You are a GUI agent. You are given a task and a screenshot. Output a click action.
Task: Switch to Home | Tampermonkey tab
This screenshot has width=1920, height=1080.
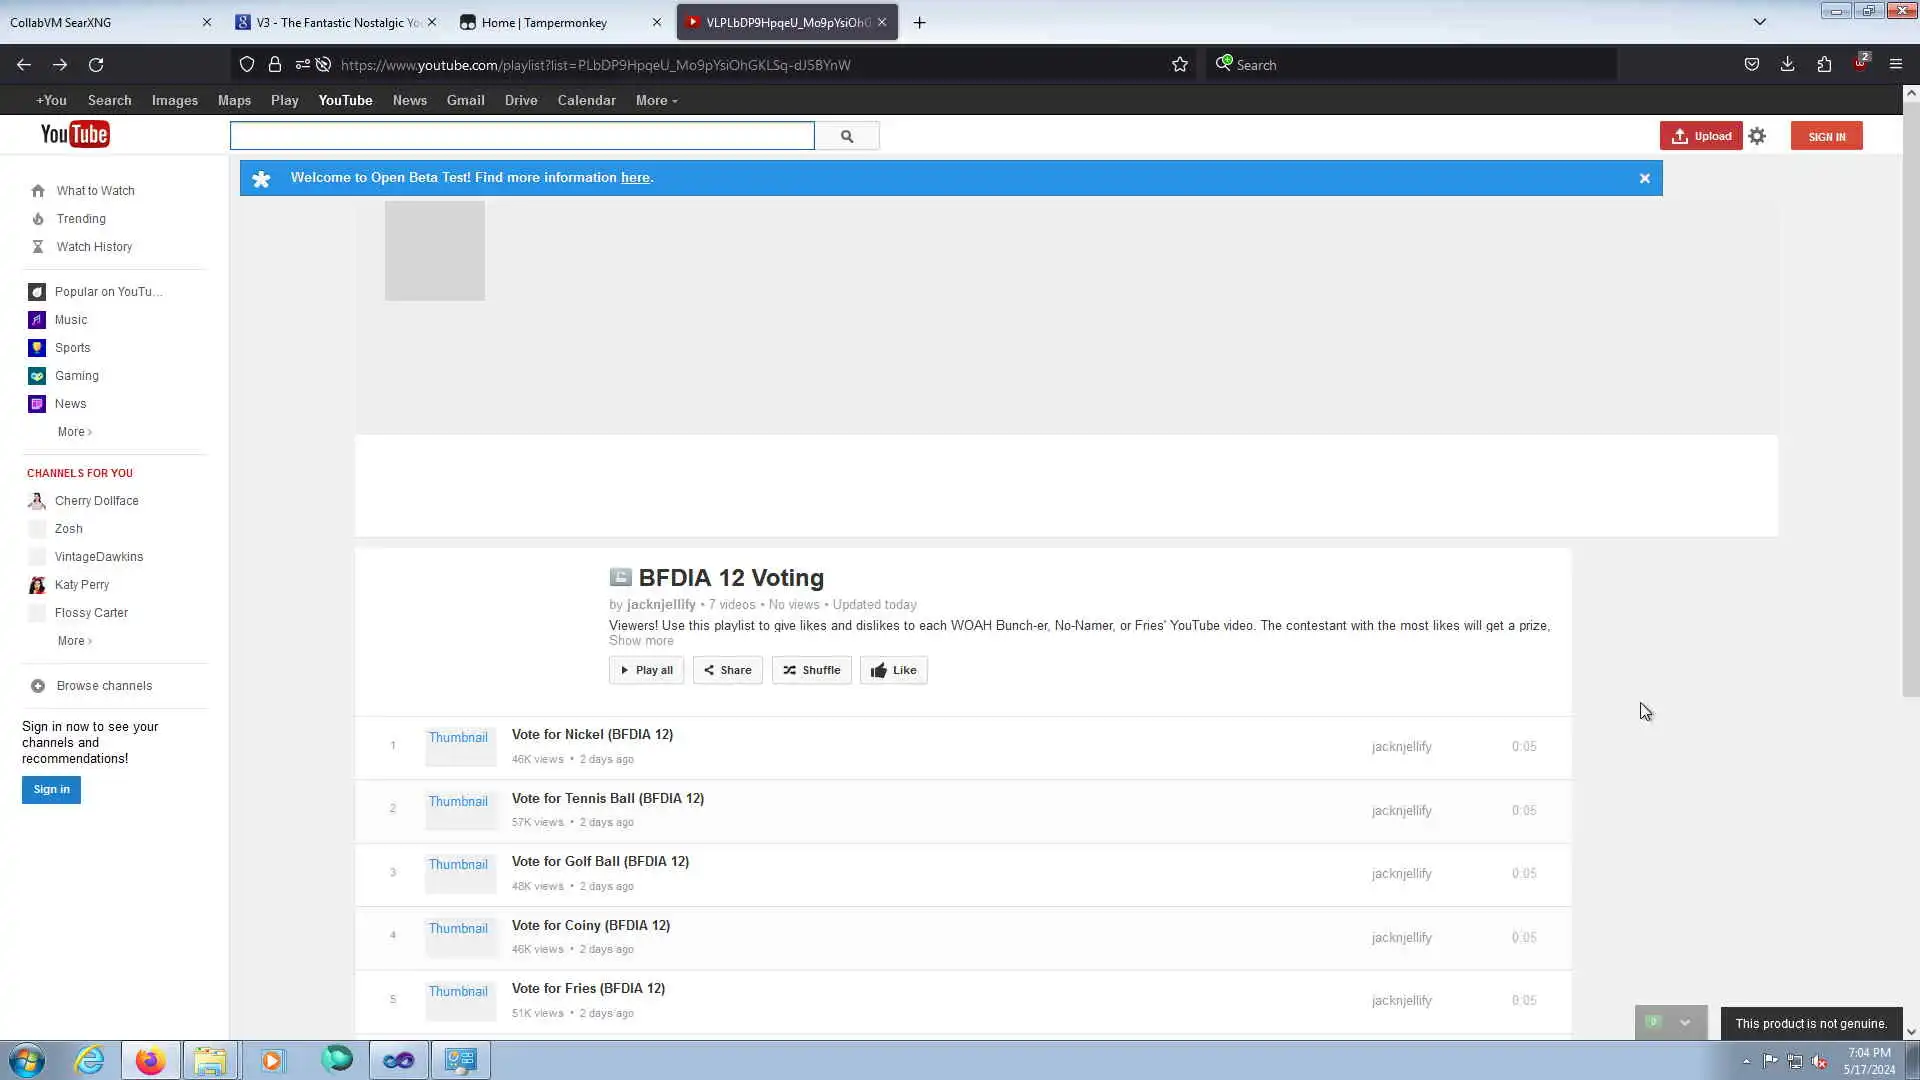pyautogui.click(x=544, y=22)
